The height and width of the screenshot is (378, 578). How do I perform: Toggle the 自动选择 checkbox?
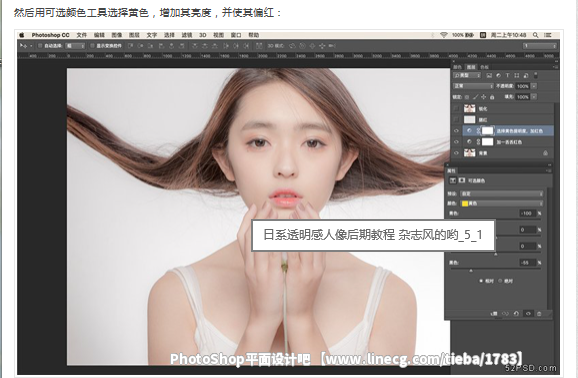click(40, 46)
